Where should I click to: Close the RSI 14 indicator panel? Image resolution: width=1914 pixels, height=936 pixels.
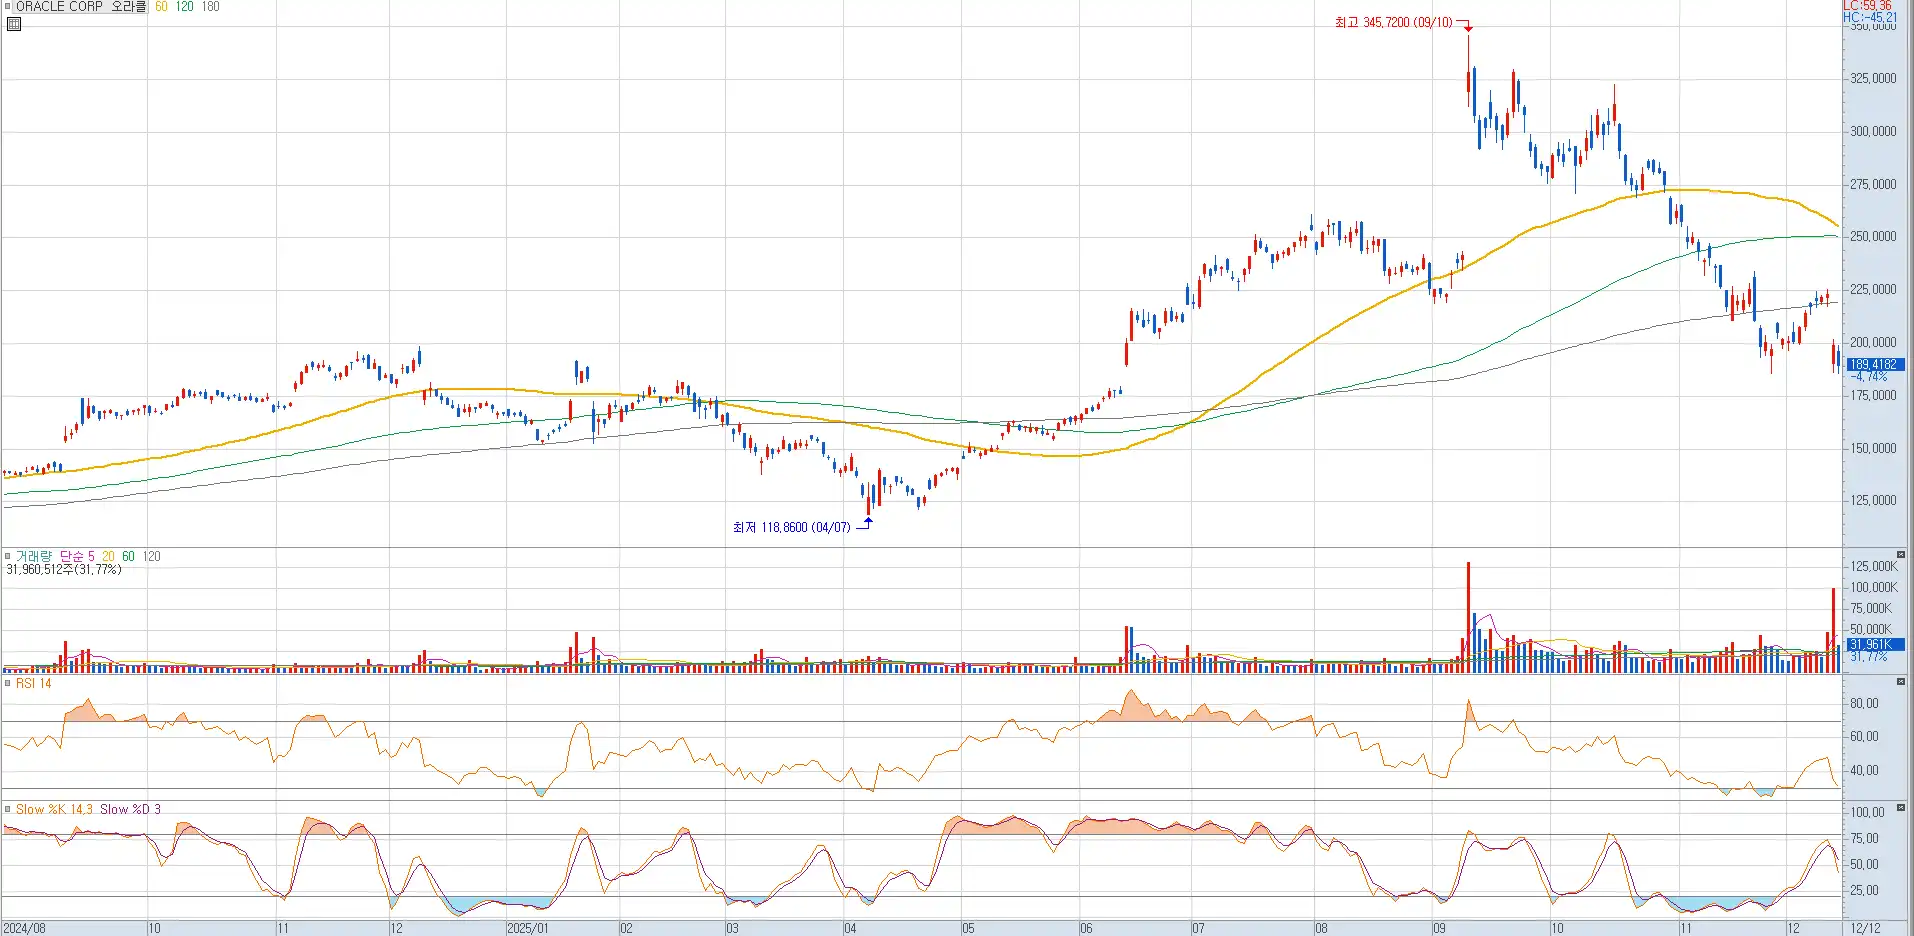1901,681
